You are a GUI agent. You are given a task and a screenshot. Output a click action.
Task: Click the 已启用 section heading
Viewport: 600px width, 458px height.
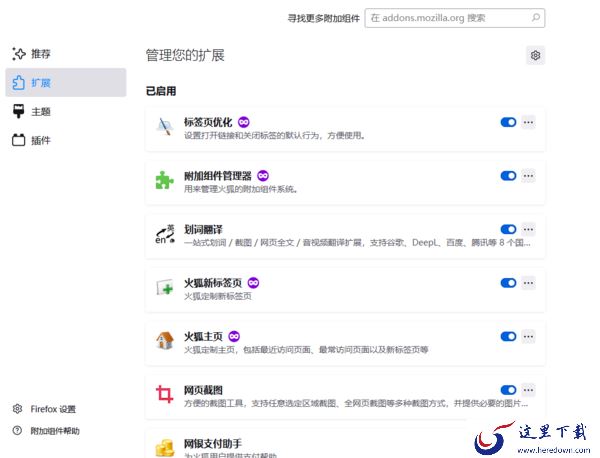click(x=161, y=91)
